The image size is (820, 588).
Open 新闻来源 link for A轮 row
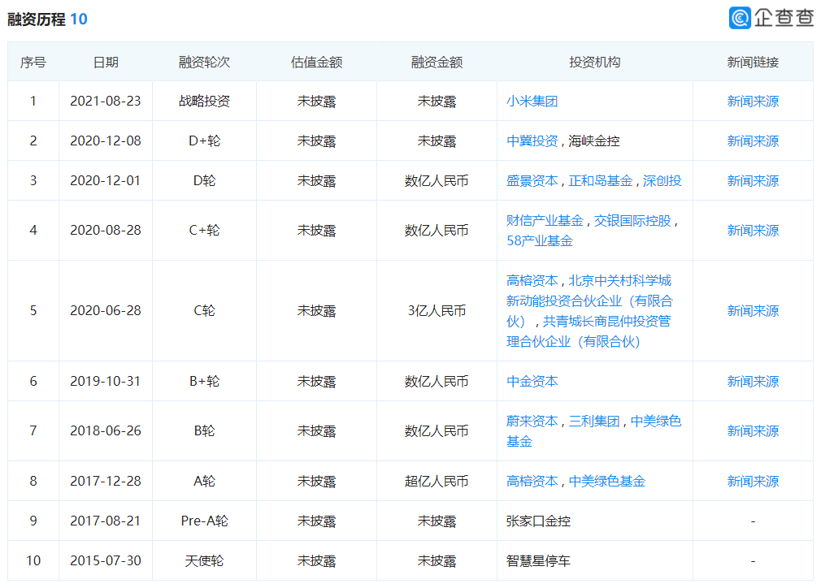[753, 481]
